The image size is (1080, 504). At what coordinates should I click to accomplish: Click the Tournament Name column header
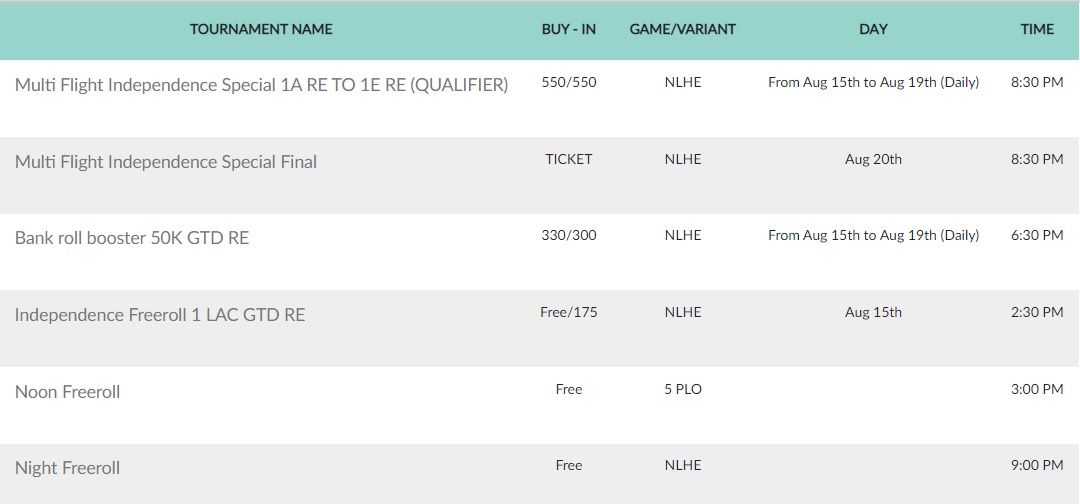coord(261,30)
